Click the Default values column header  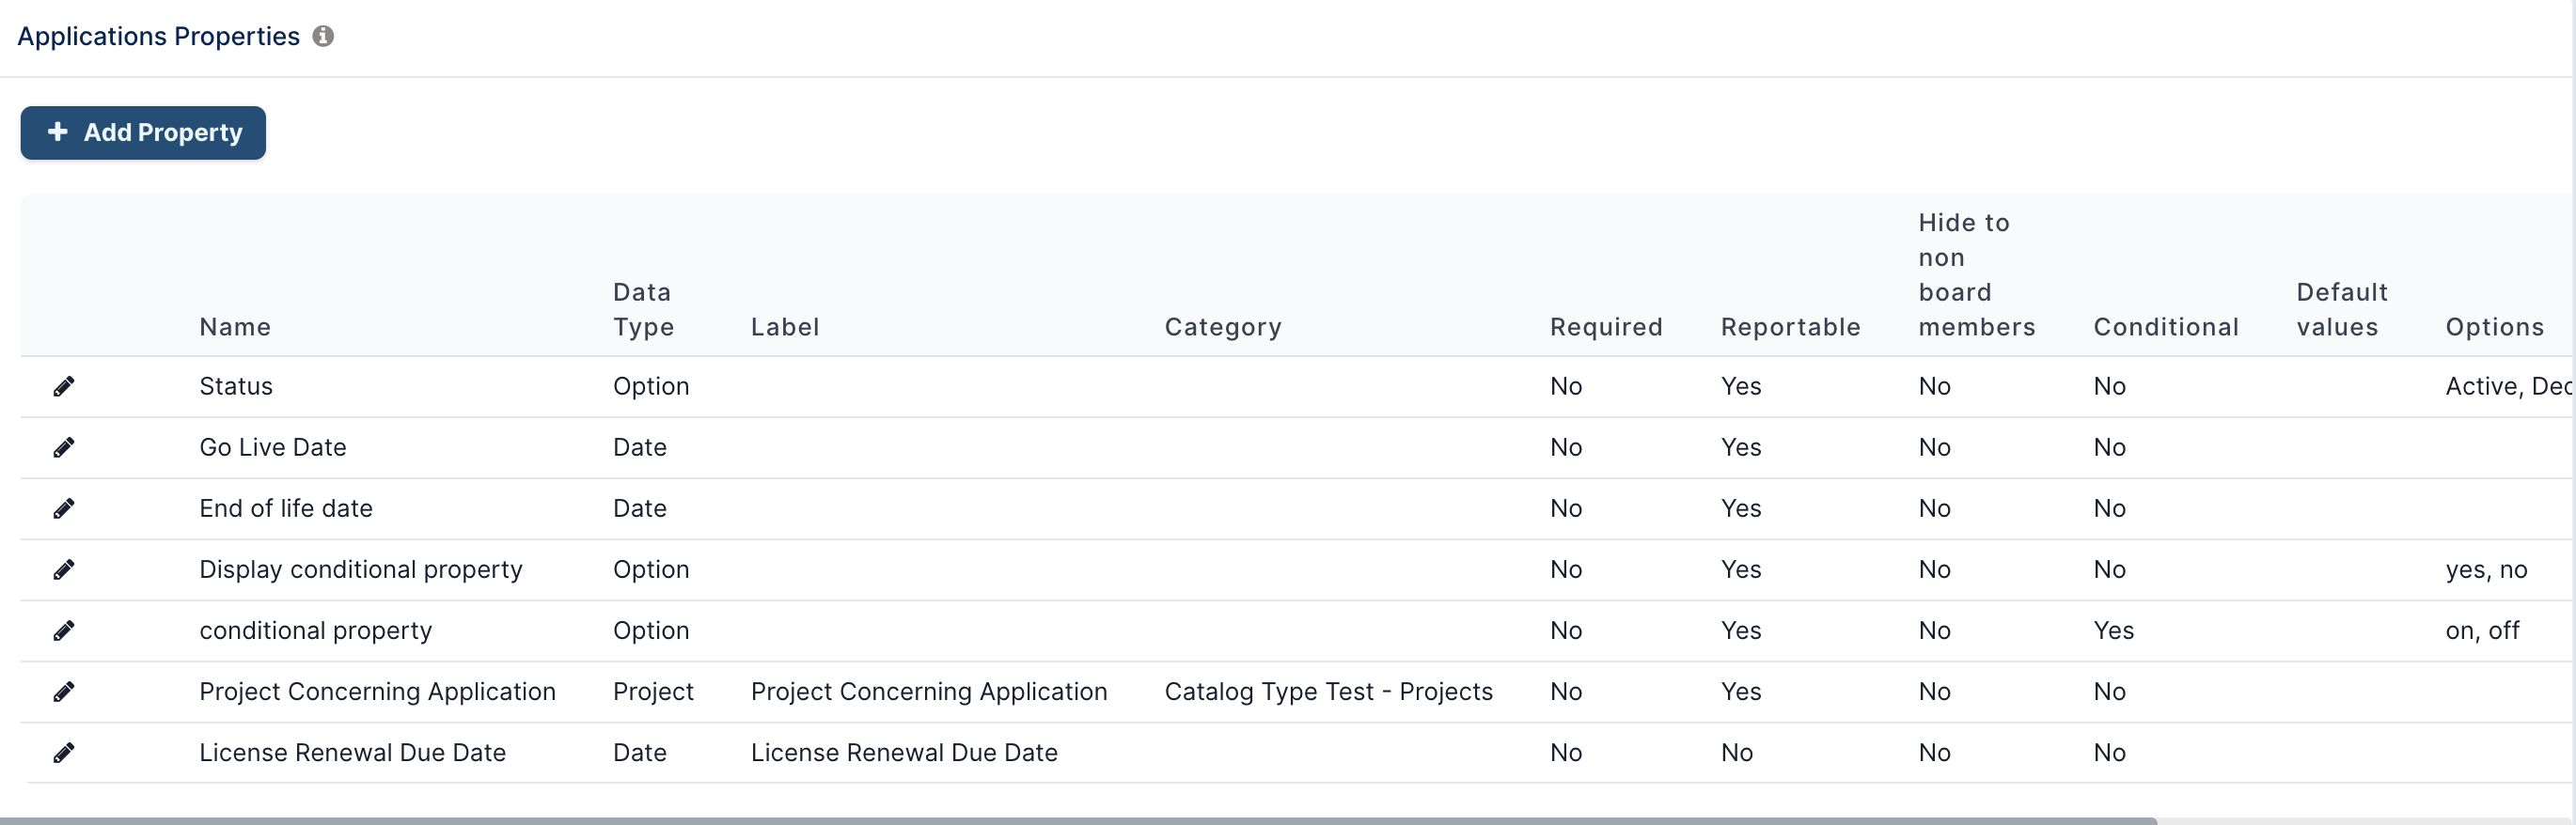(x=2342, y=310)
